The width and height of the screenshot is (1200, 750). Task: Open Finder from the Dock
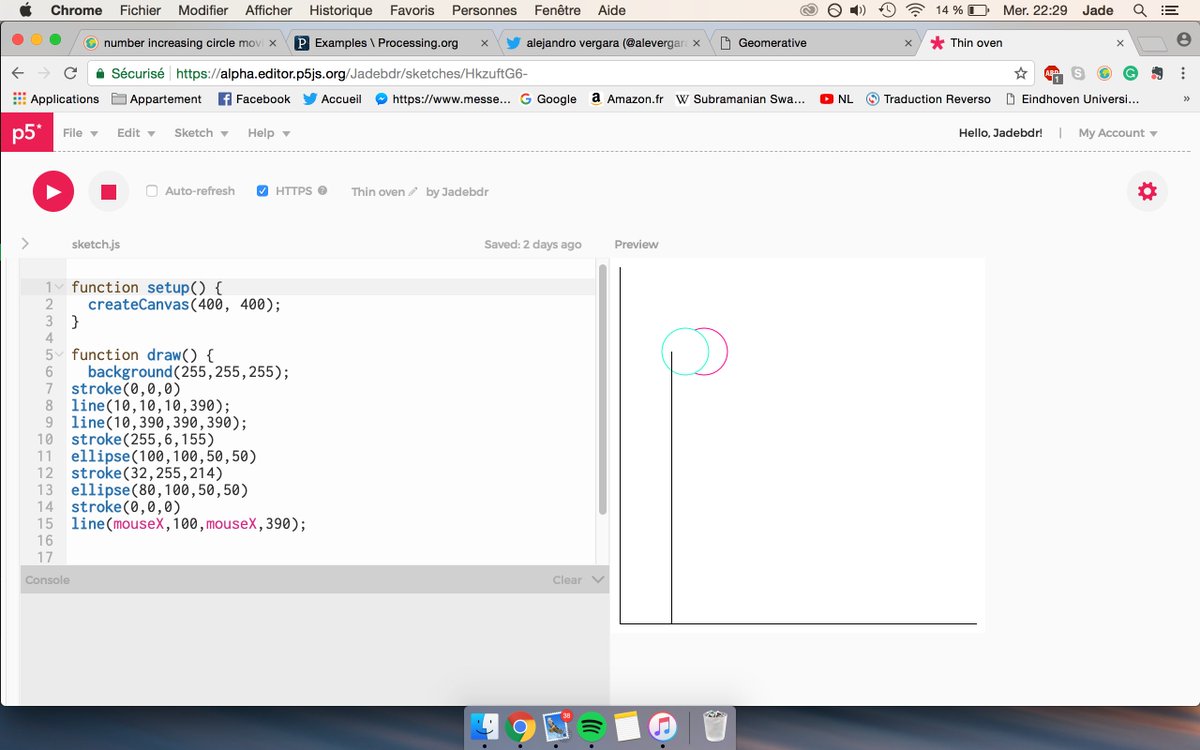coord(485,726)
